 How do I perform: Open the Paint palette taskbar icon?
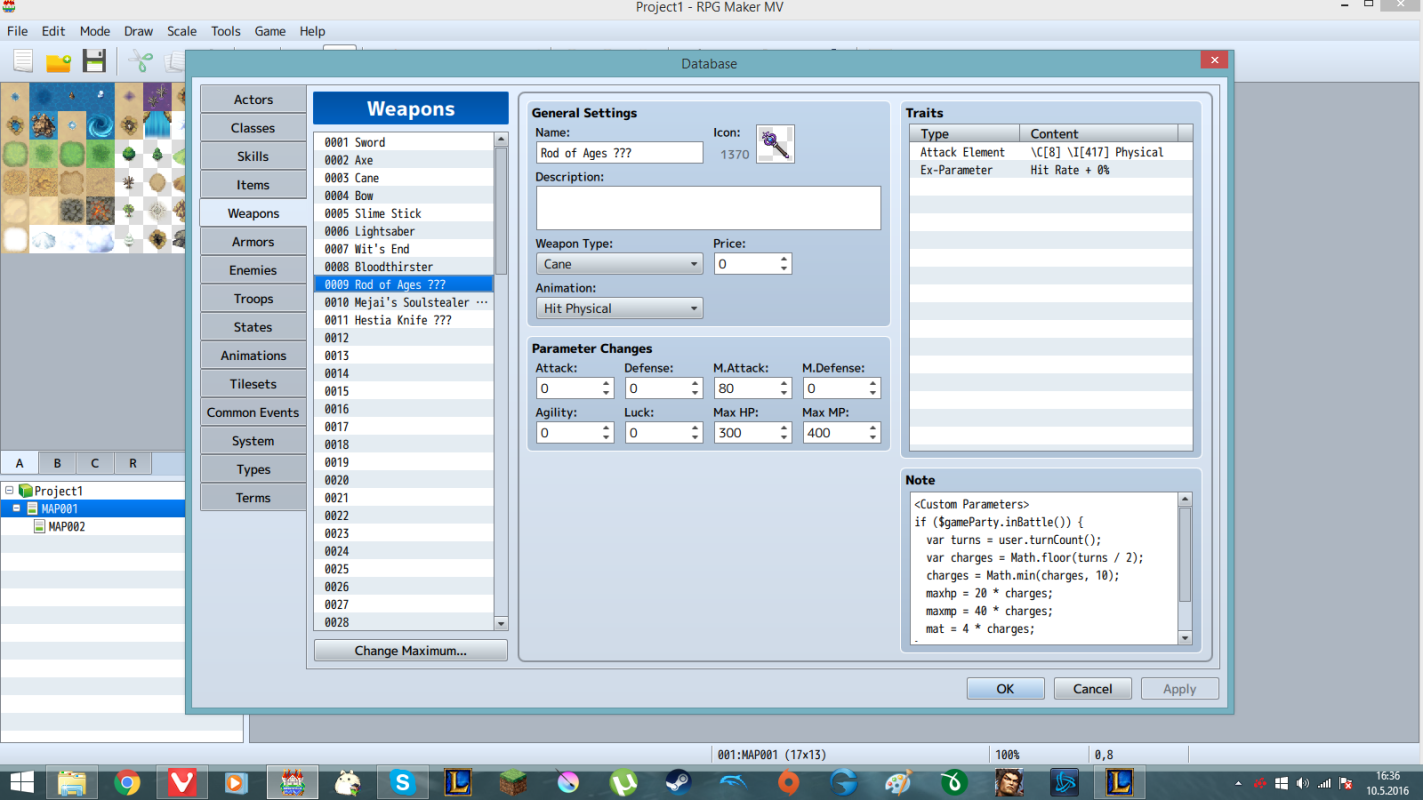click(899, 782)
